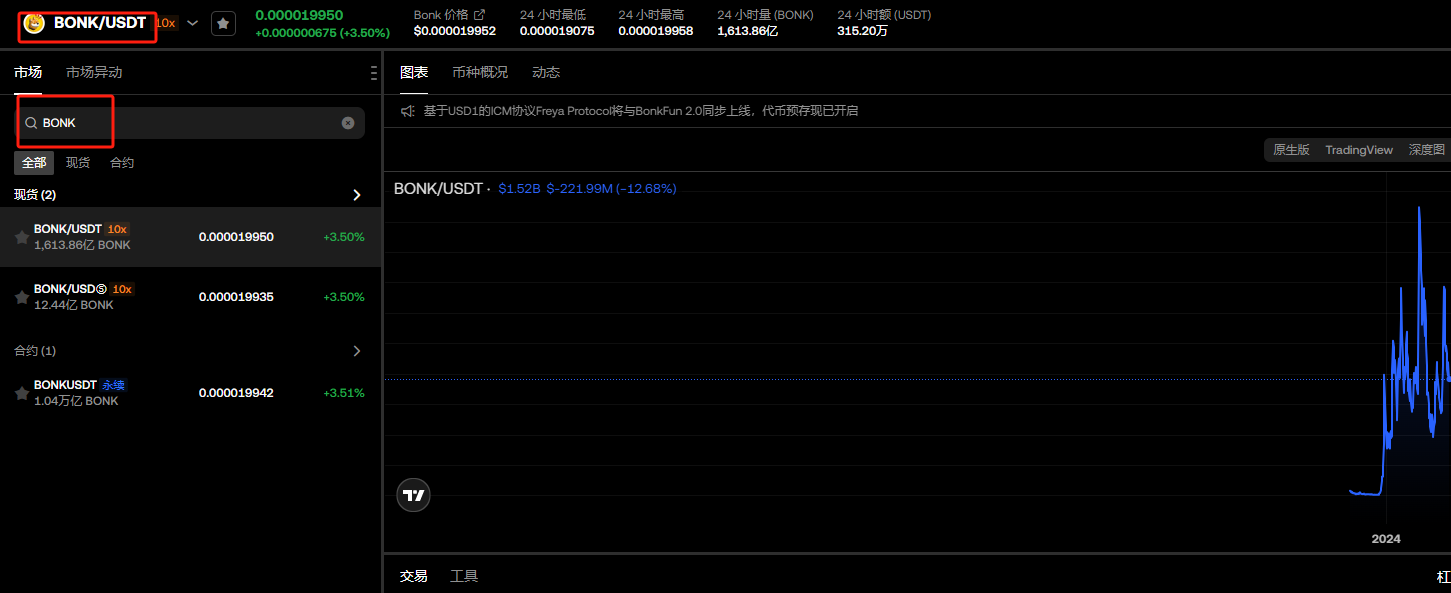The image size is (1451, 593).
Task: Select the BONK/USDT 10x spot pair
Action: point(190,237)
